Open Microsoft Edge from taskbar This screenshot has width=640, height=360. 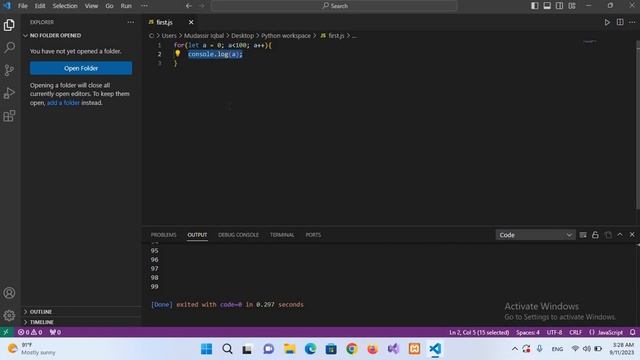pyautogui.click(x=311, y=349)
